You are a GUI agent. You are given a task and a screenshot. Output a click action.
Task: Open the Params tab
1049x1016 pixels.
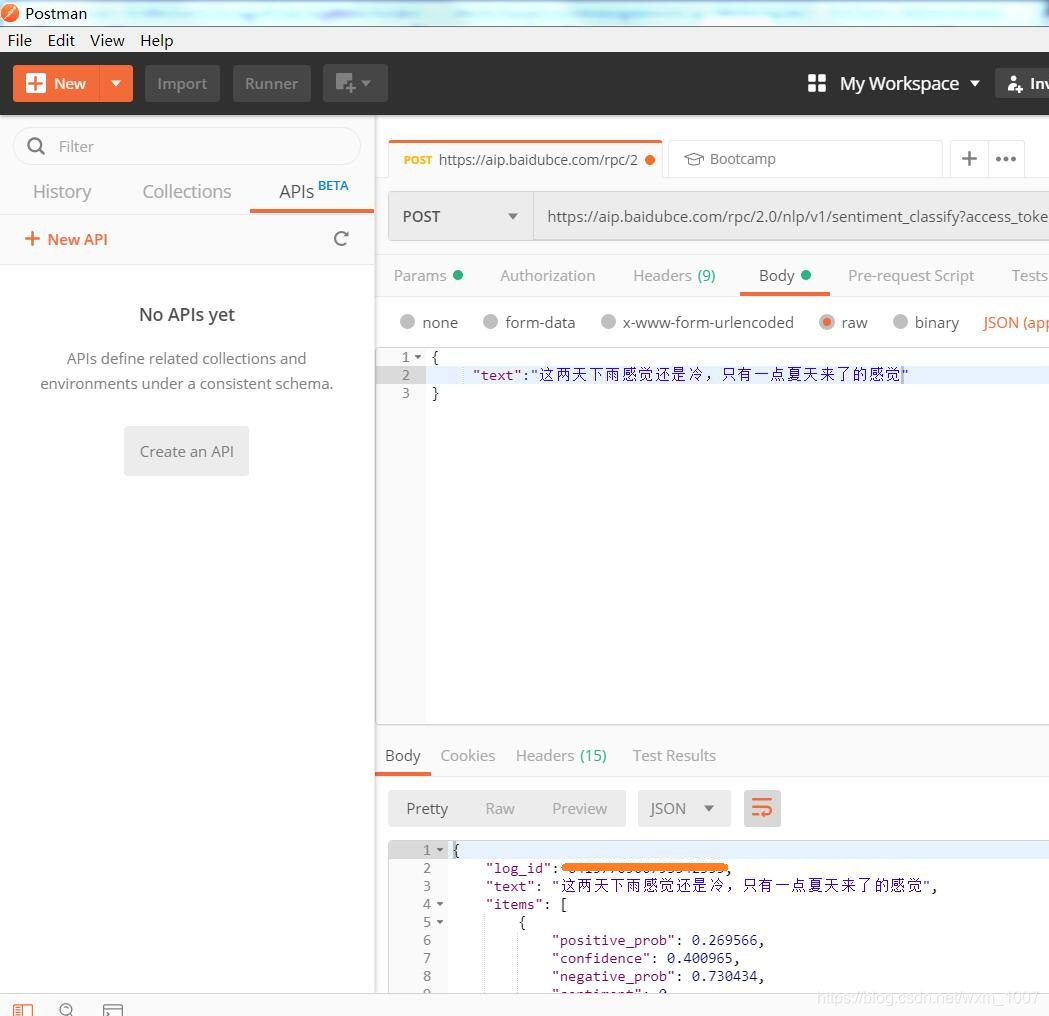(x=428, y=276)
